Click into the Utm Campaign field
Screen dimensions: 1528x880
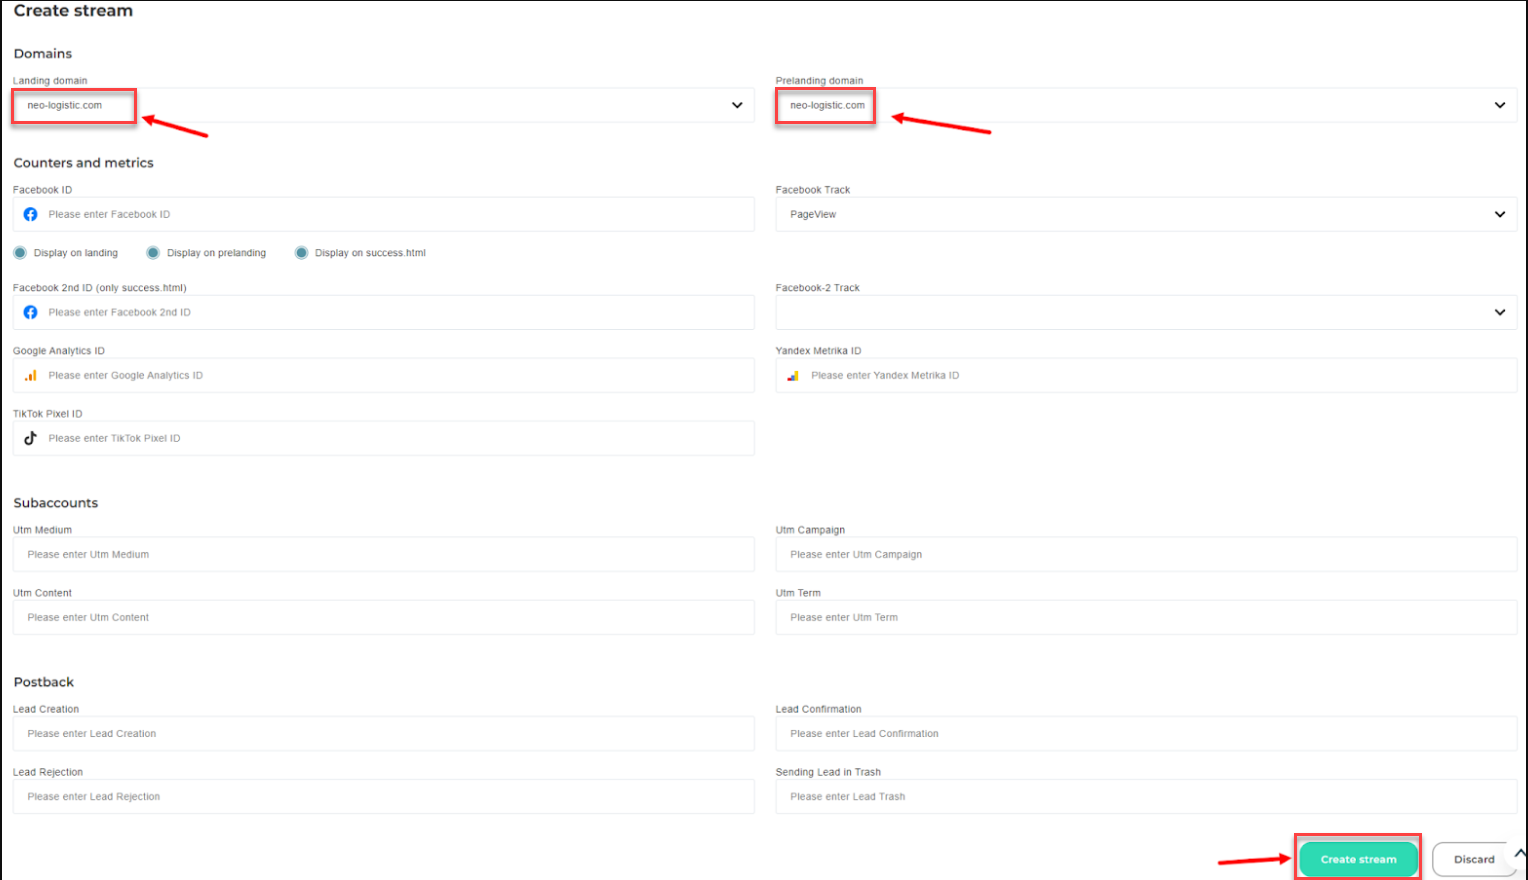1146,554
